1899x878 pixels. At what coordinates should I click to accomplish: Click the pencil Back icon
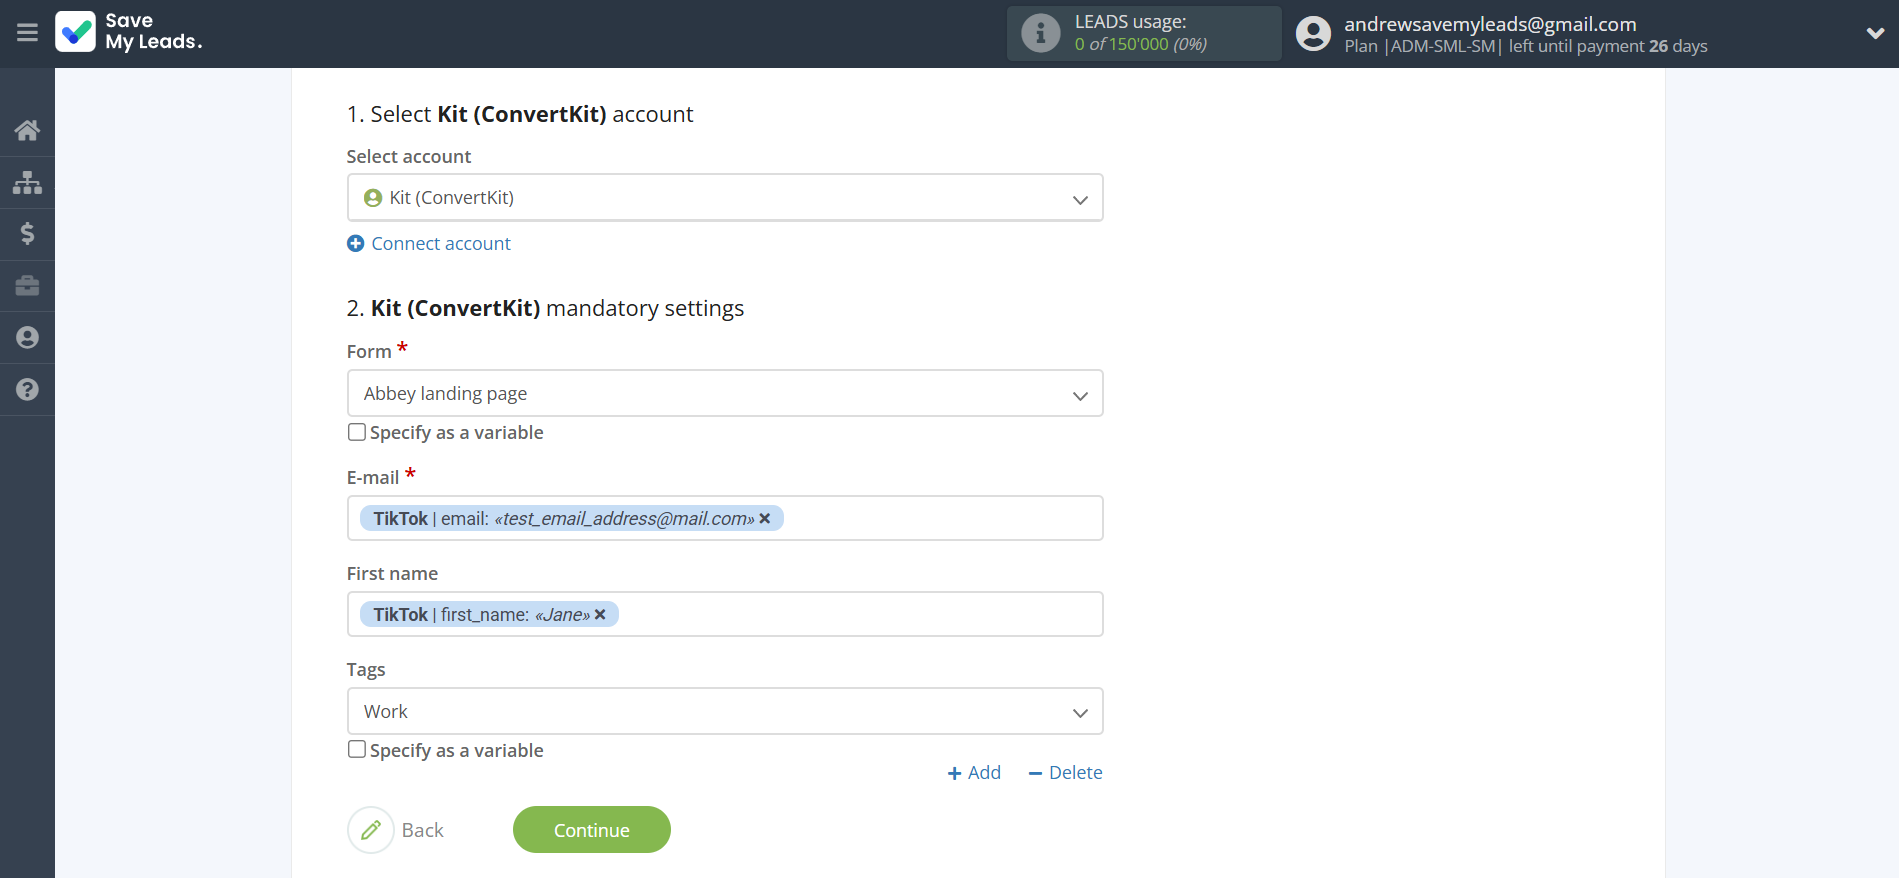tap(371, 830)
